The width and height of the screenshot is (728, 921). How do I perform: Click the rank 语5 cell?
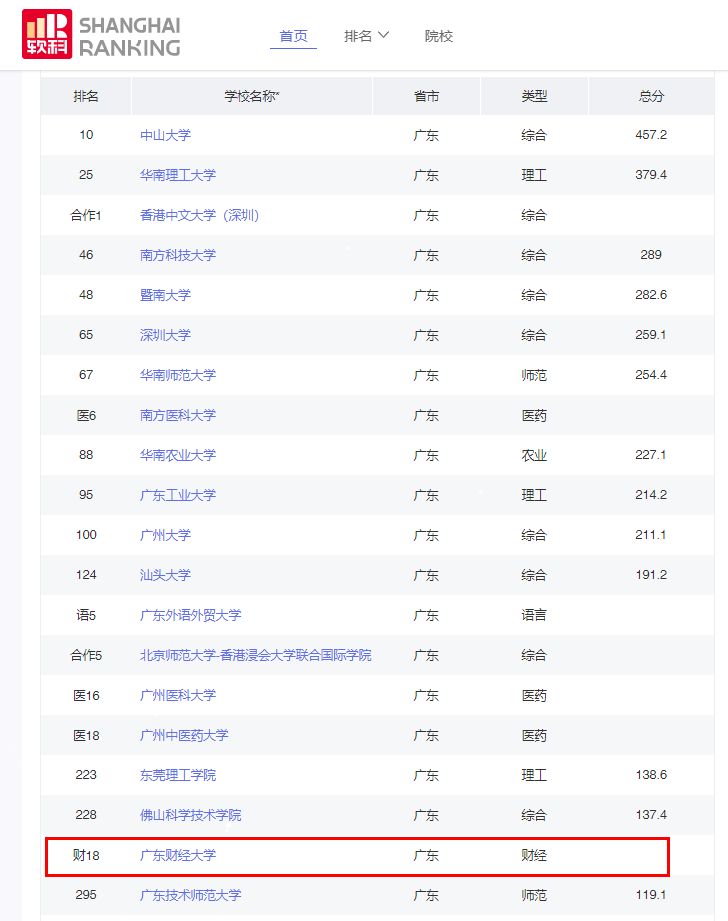point(86,615)
